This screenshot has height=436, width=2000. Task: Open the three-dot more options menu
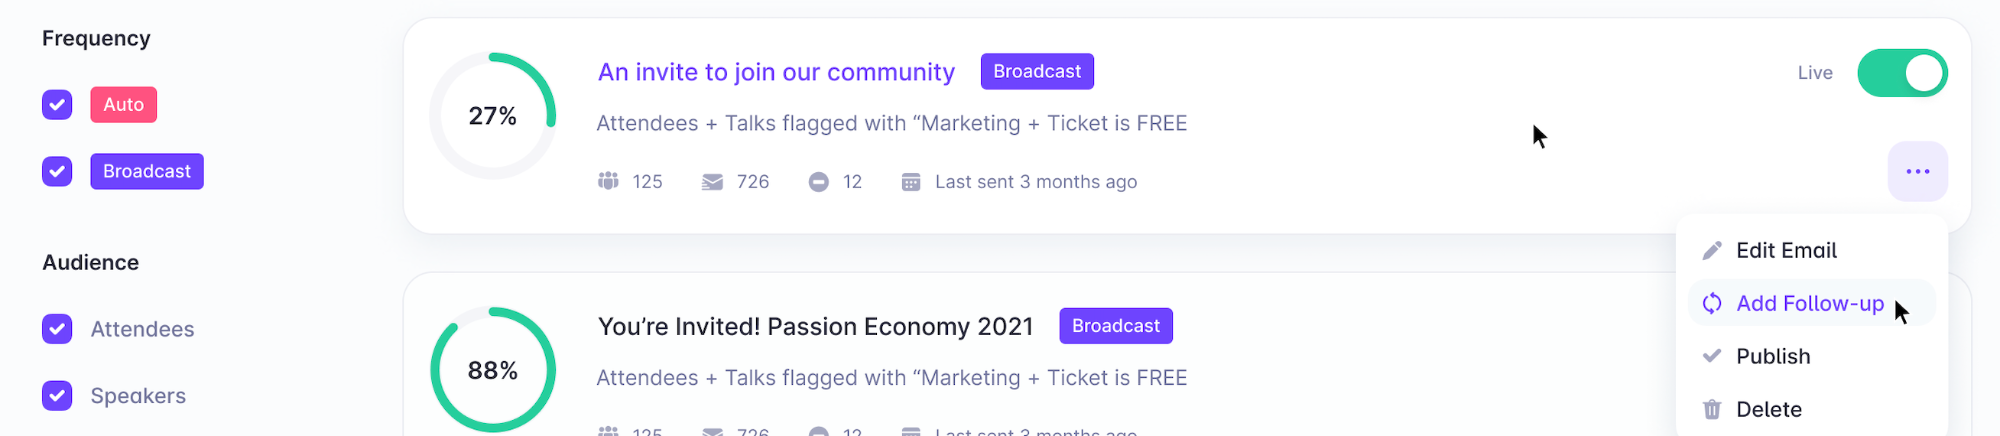coord(1917,171)
